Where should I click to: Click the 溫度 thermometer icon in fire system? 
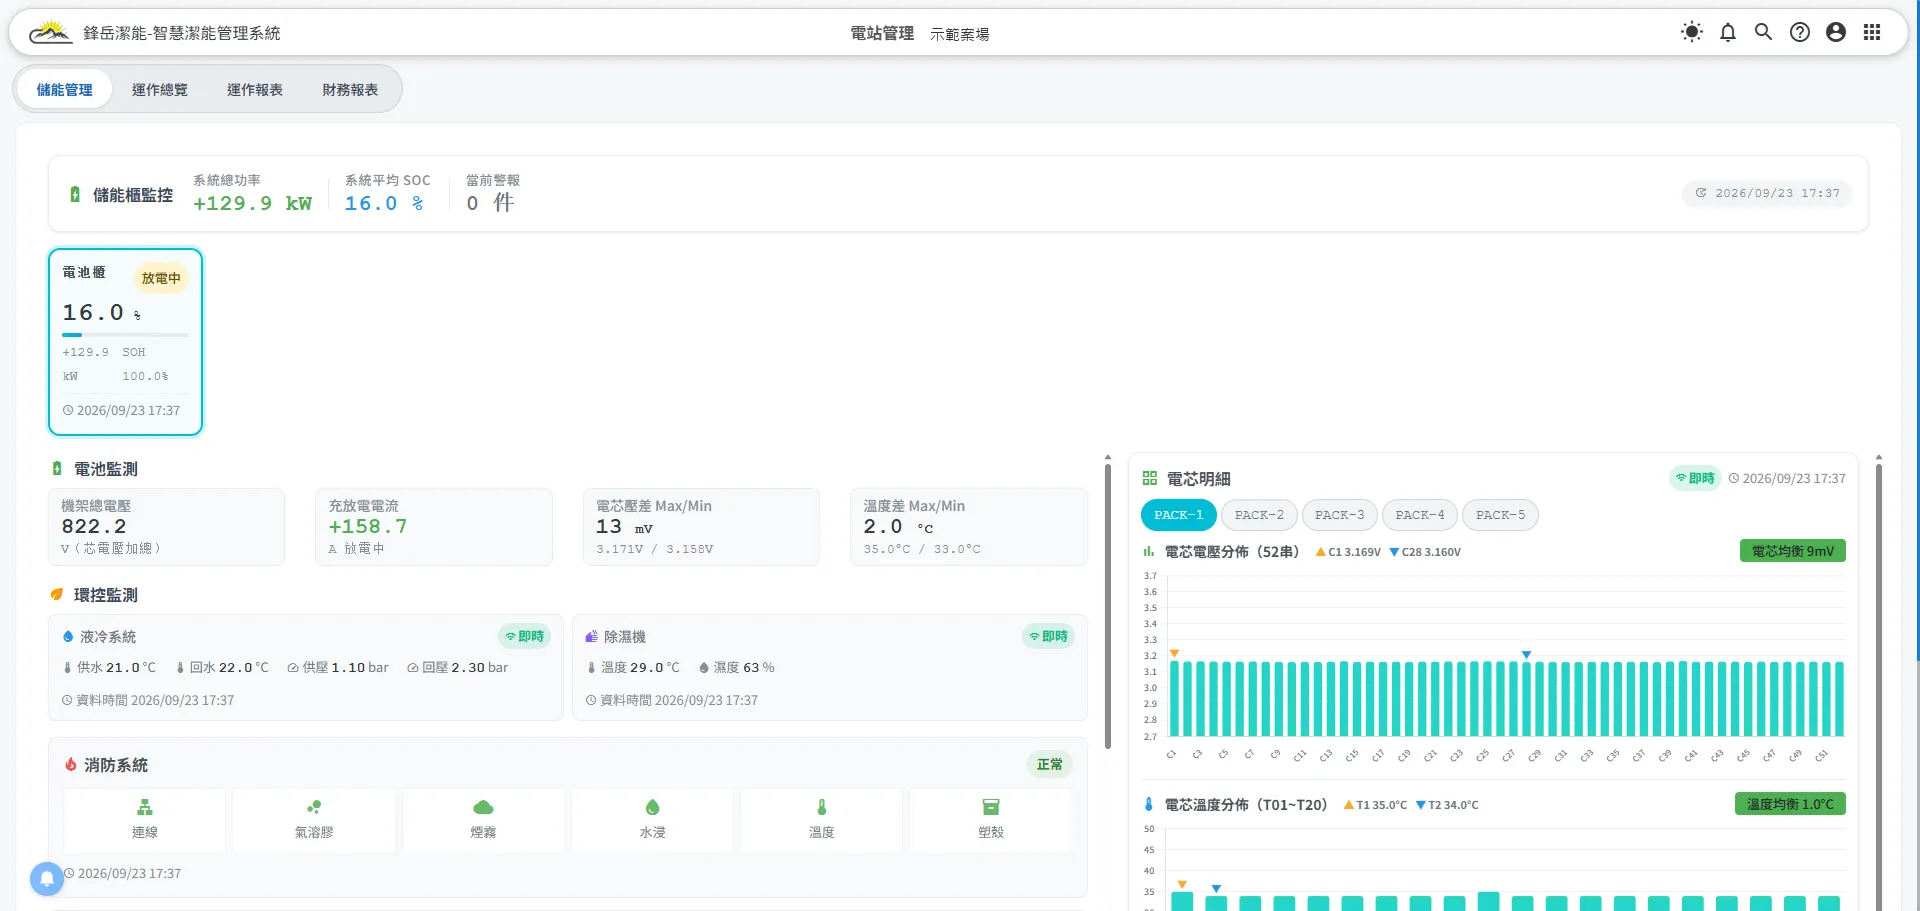(822, 807)
